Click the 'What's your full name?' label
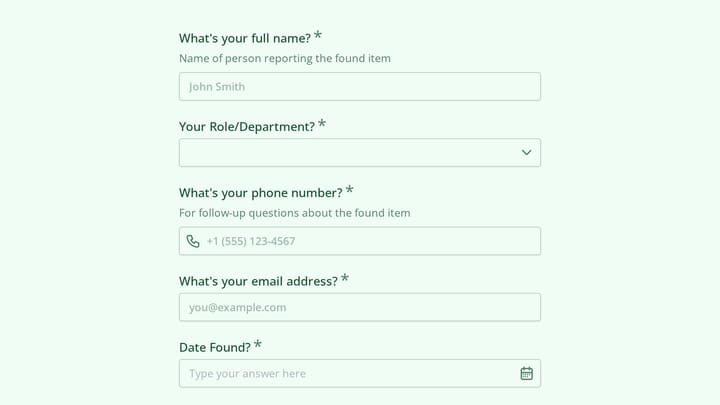This screenshot has width=720, height=405. click(245, 38)
